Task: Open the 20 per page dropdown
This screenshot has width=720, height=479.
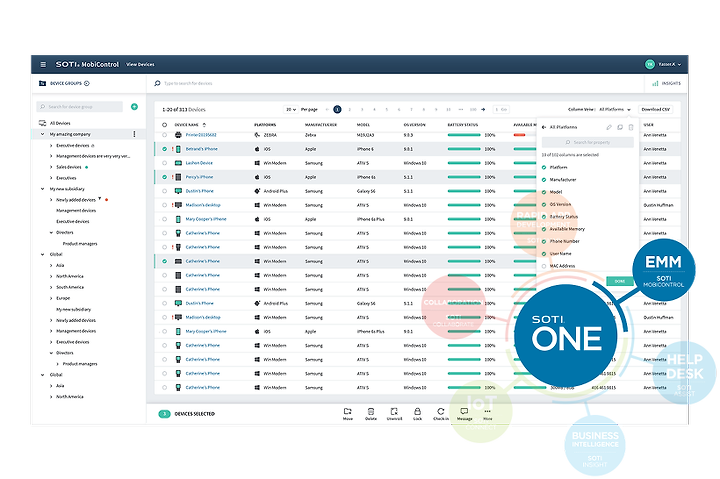Action: [x=291, y=109]
